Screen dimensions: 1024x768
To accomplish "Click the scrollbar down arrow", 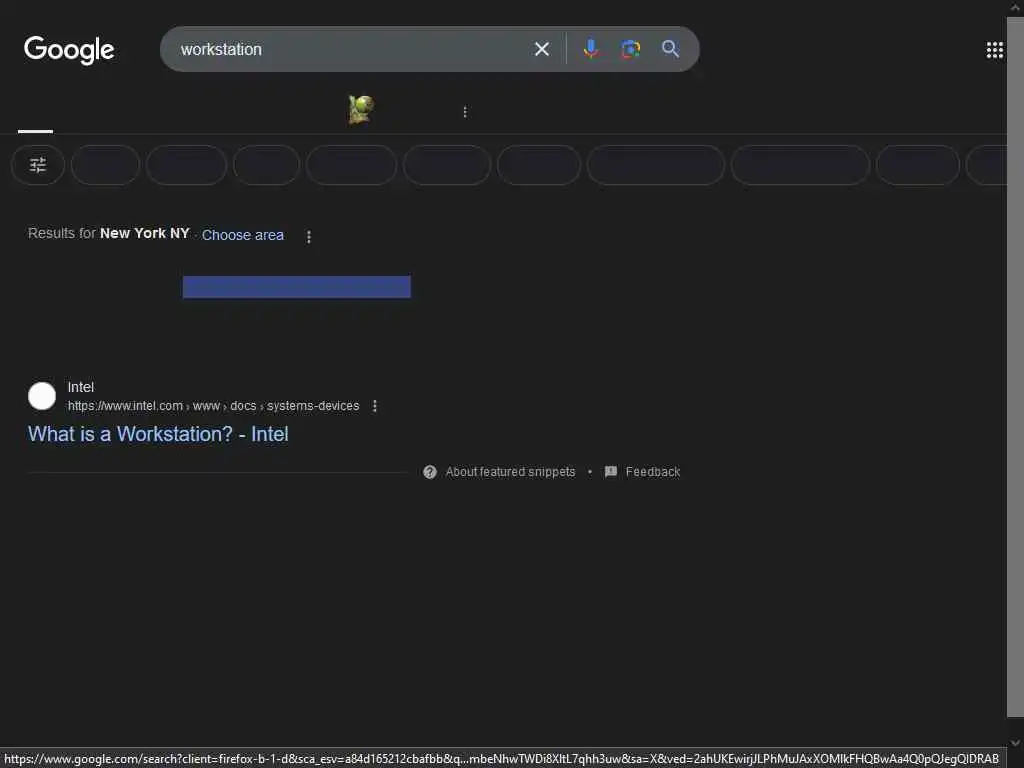I will coord(1015,743).
